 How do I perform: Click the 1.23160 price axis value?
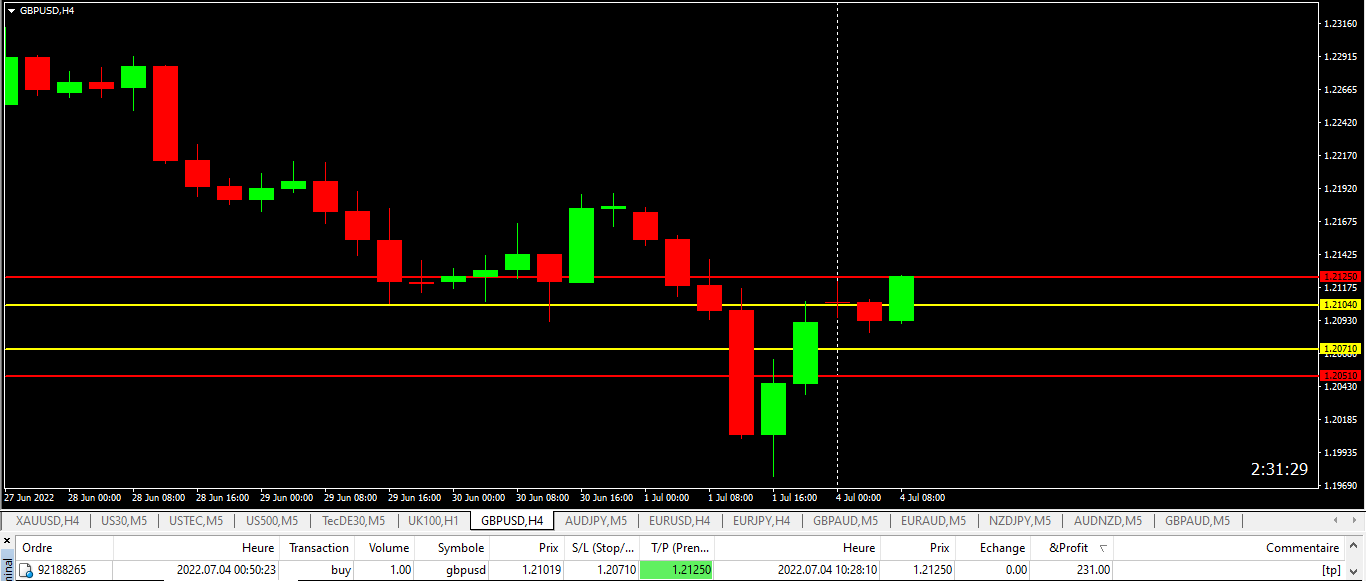tap(1340, 23)
